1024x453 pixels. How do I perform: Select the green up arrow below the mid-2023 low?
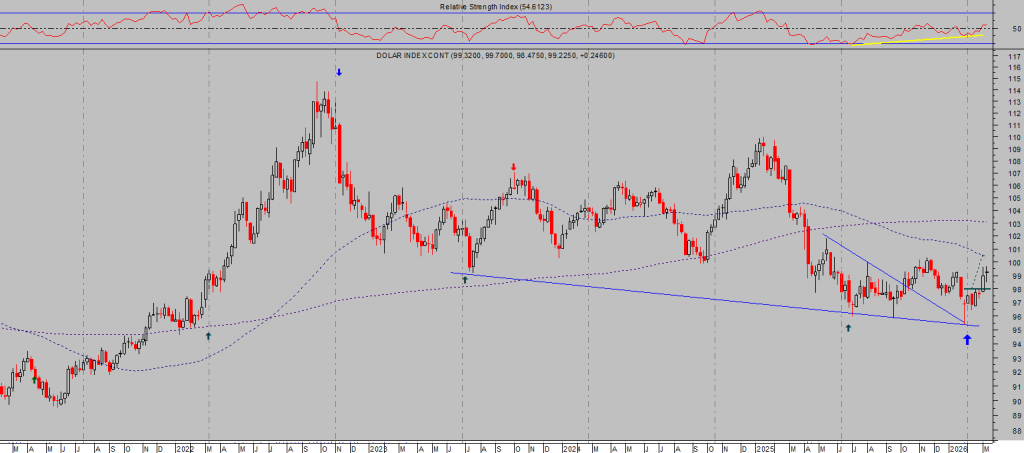pos(464,280)
